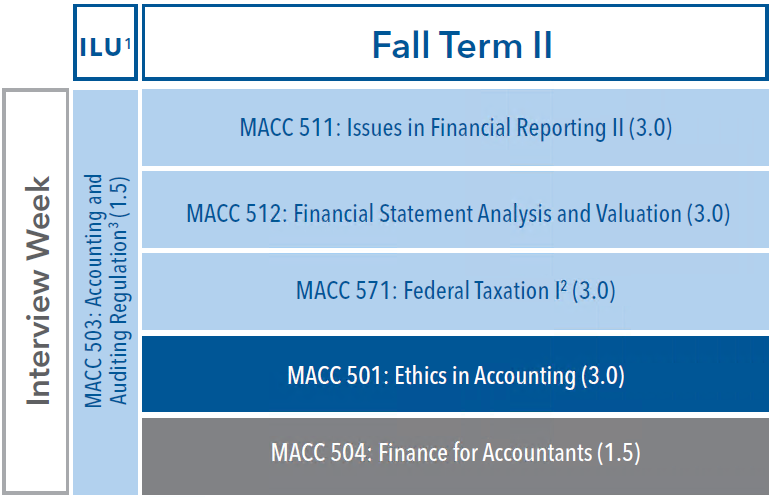
Task: Click the footnote 1 superscript beside ILU
Action: click(x=128, y=44)
